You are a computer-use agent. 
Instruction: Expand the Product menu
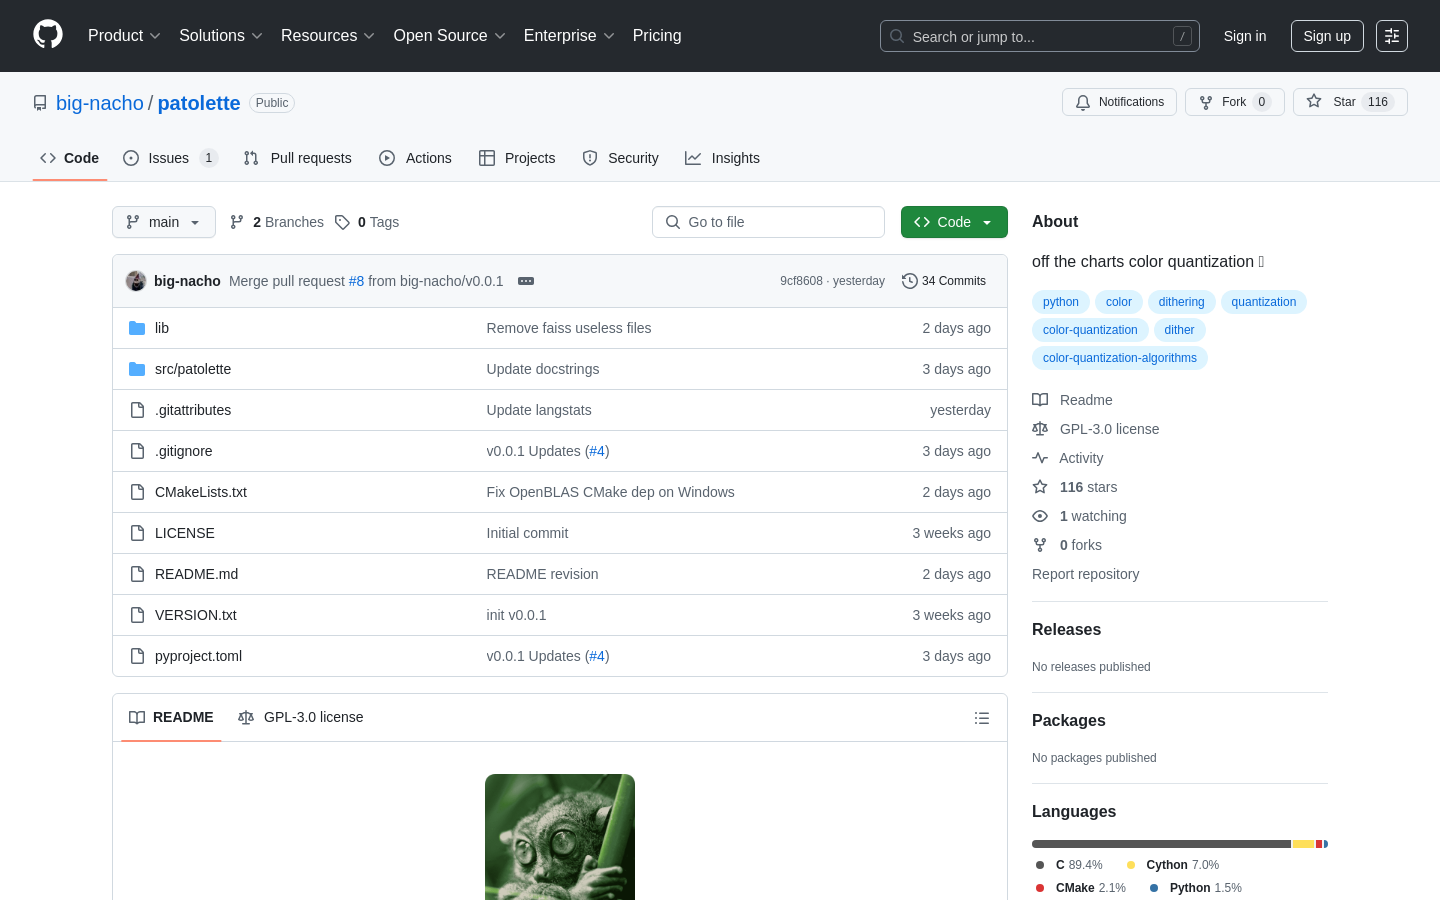(124, 36)
